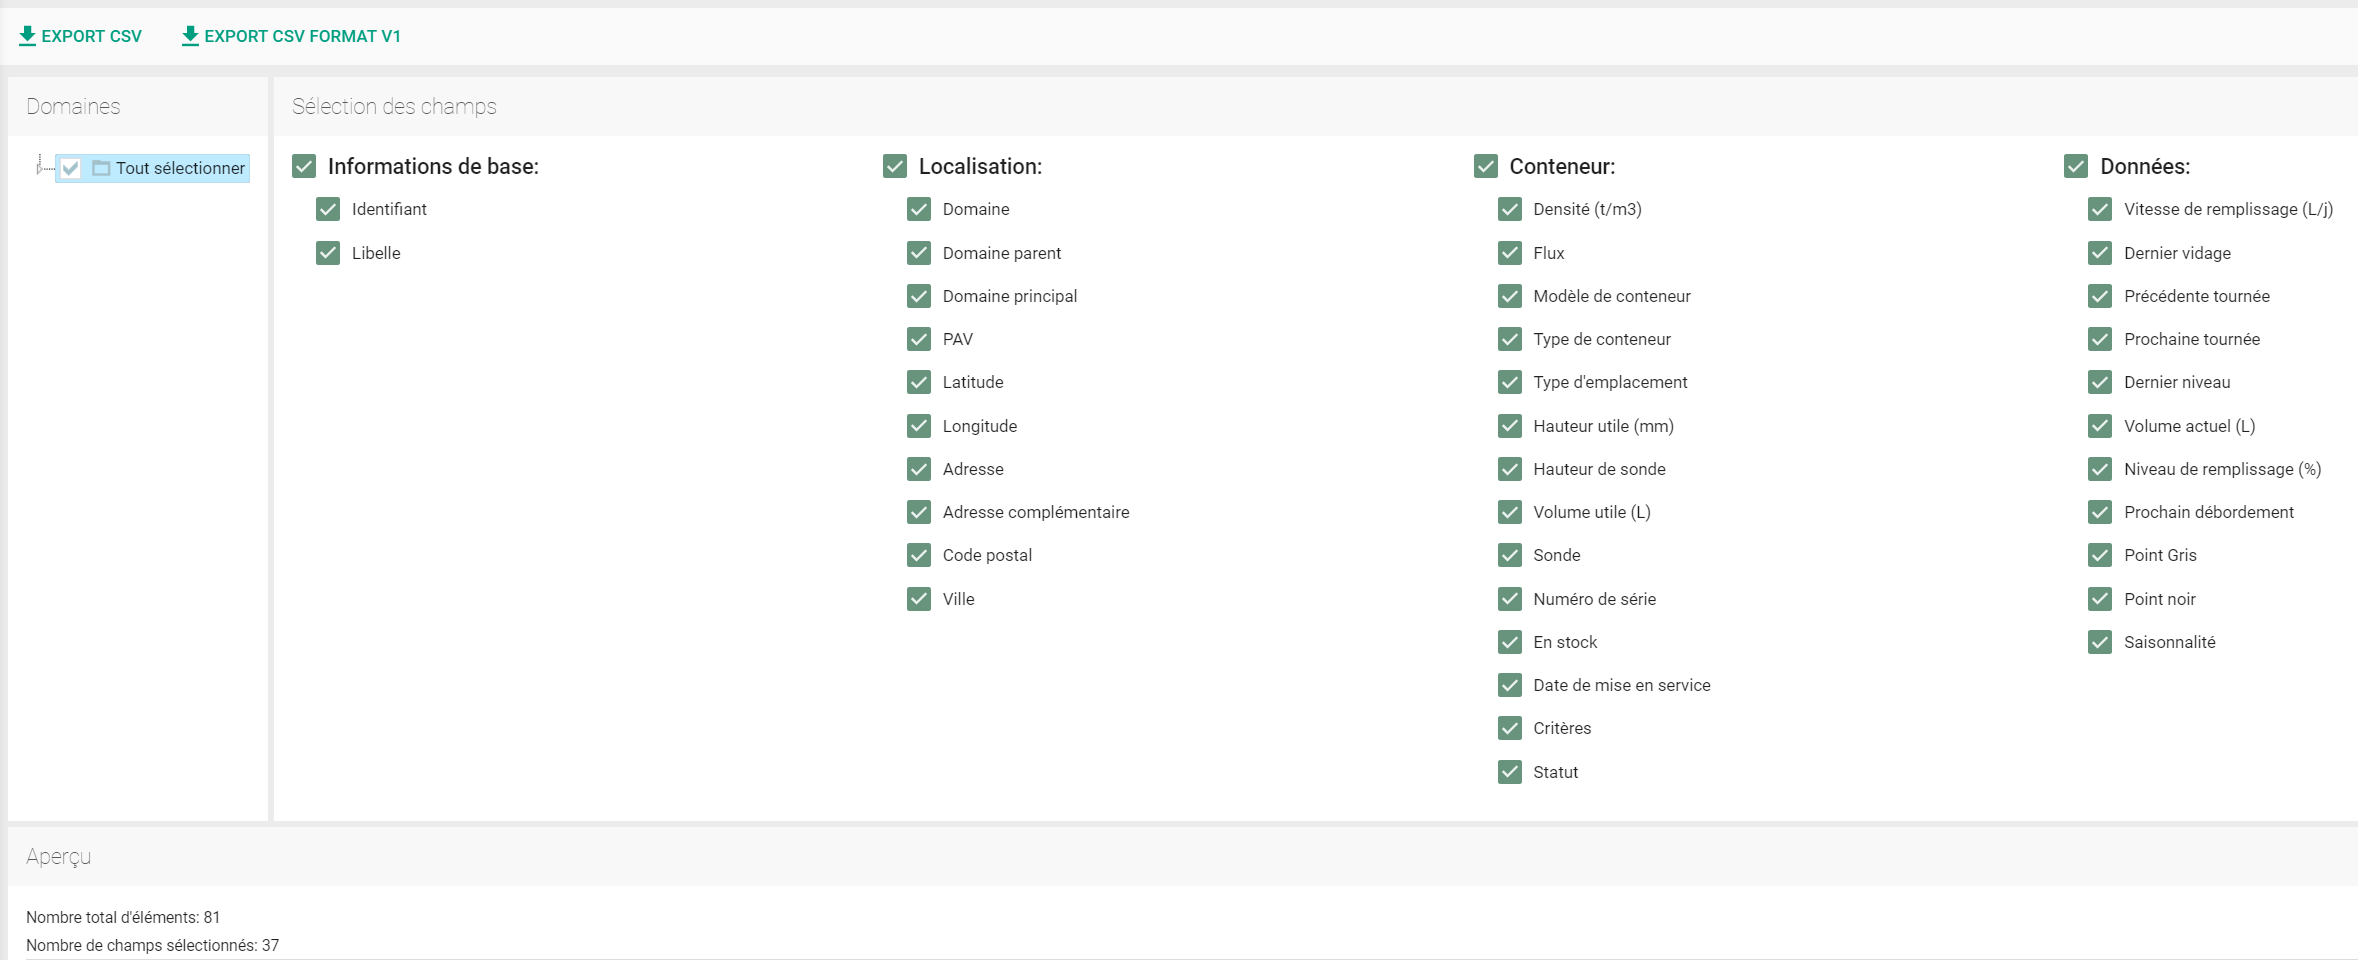Click the EXPORT CSV button label
Screen dimensions: 2358x960
(92, 36)
